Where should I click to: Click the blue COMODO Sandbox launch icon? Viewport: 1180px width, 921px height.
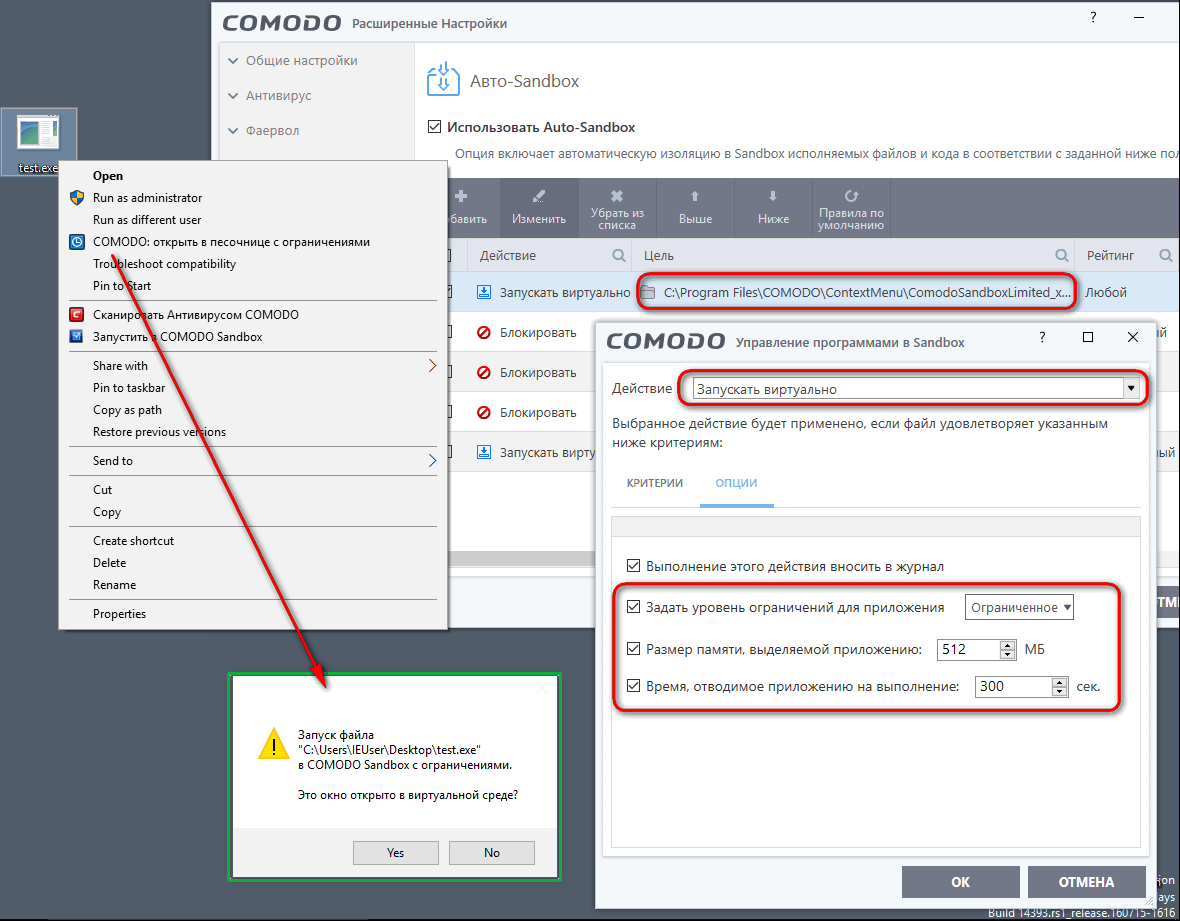click(x=77, y=336)
